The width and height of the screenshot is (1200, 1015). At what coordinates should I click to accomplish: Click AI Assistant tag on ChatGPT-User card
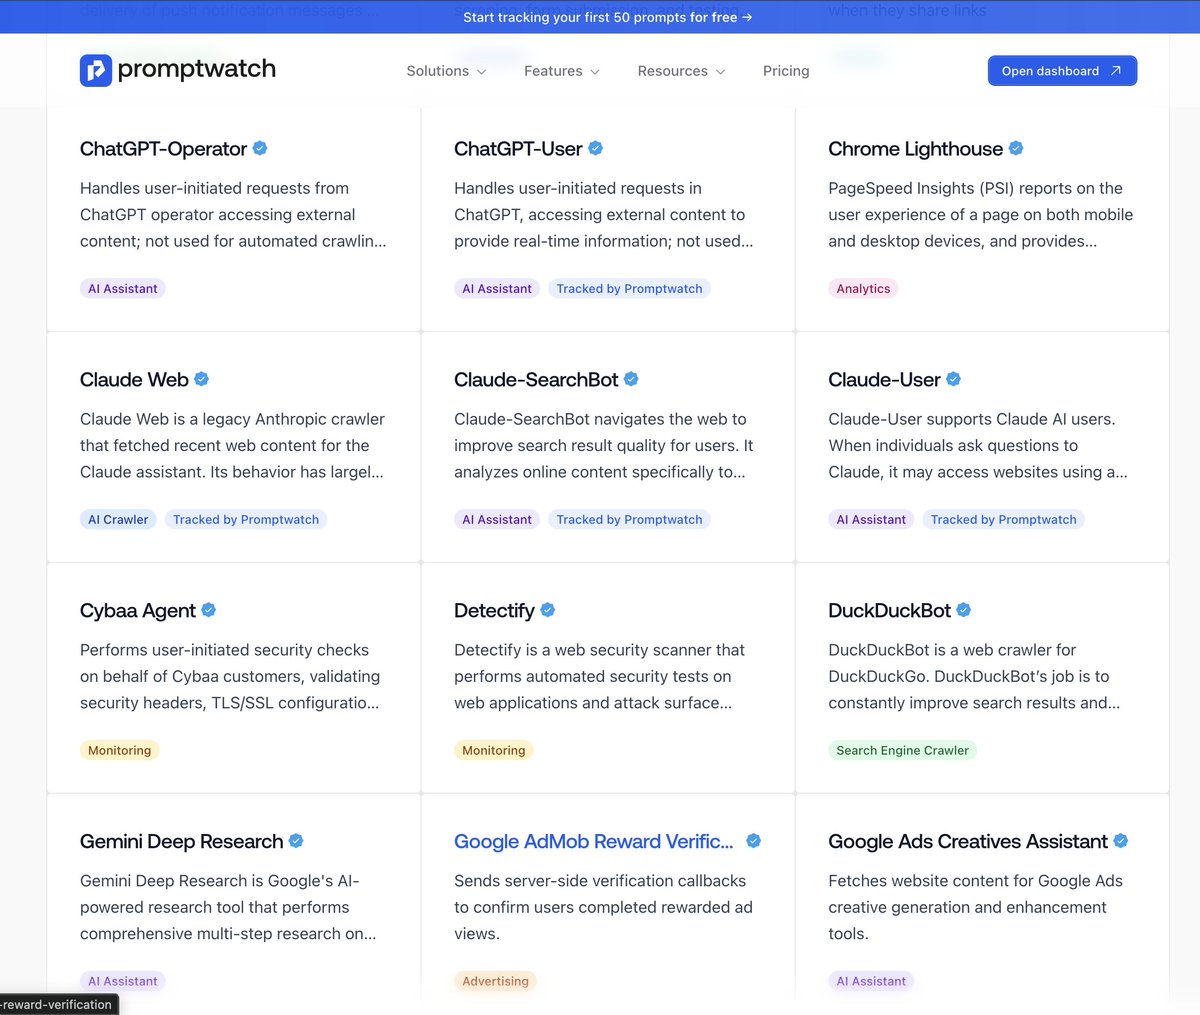coord(497,289)
